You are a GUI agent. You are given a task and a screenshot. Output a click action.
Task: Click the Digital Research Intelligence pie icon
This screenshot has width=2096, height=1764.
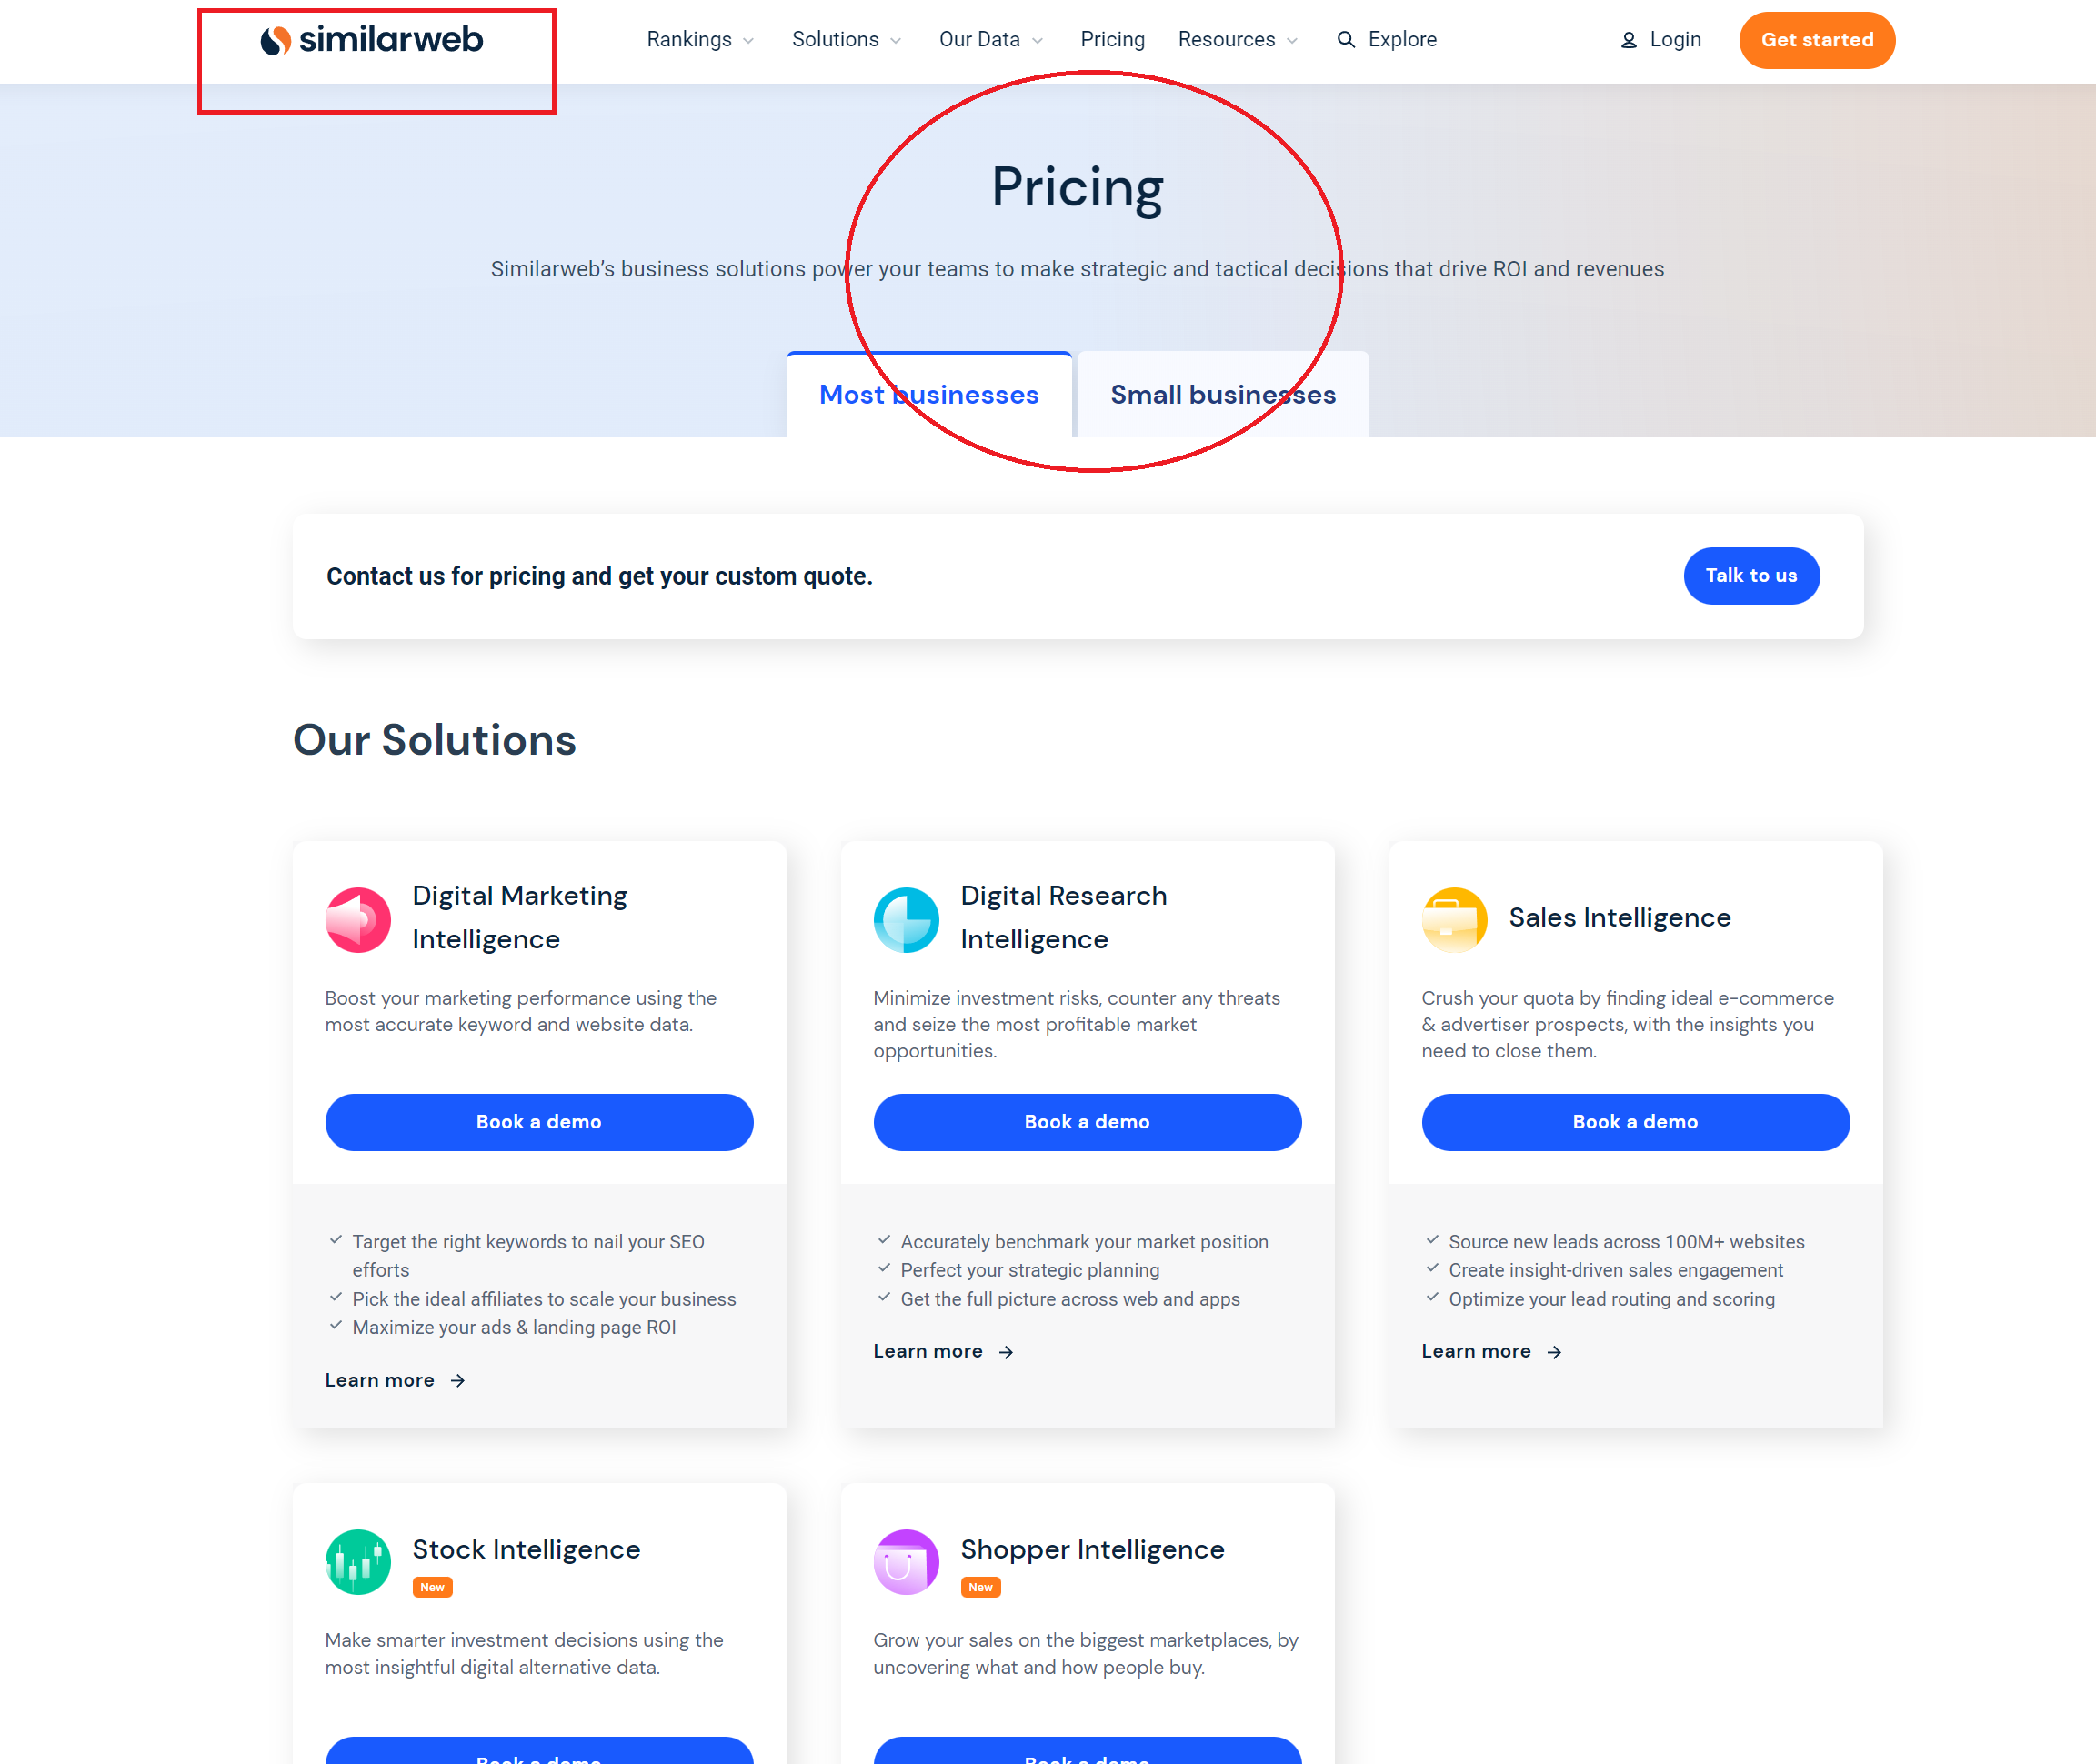(x=906, y=919)
